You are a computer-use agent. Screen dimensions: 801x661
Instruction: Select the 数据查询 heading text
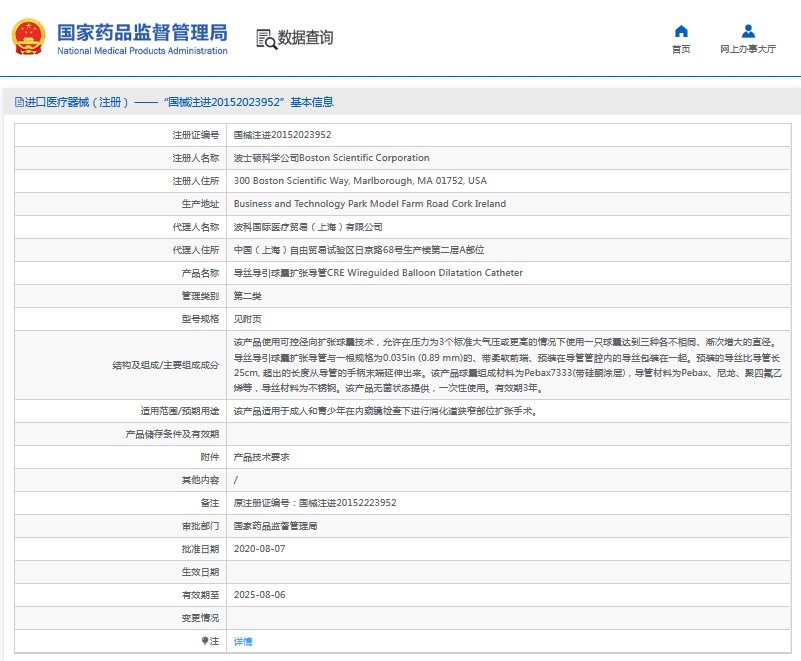tap(306, 38)
